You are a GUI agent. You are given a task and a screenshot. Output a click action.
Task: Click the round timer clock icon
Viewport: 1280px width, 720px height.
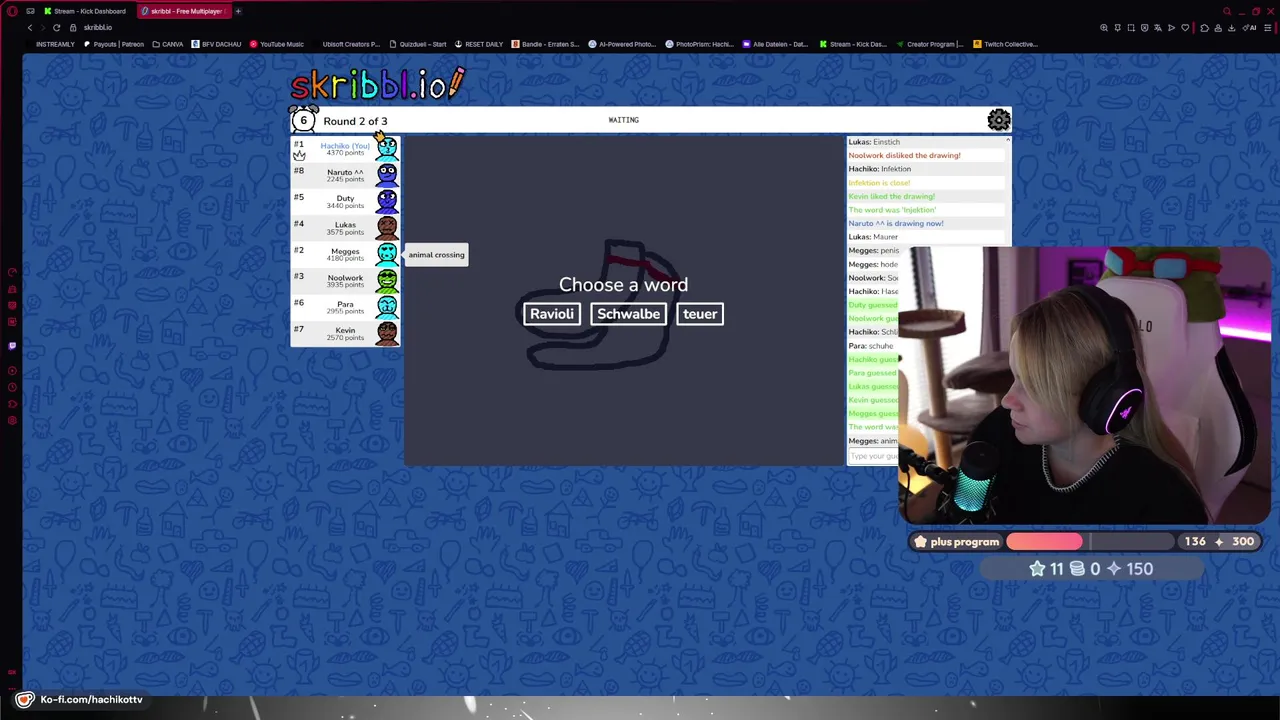(x=303, y=120)
